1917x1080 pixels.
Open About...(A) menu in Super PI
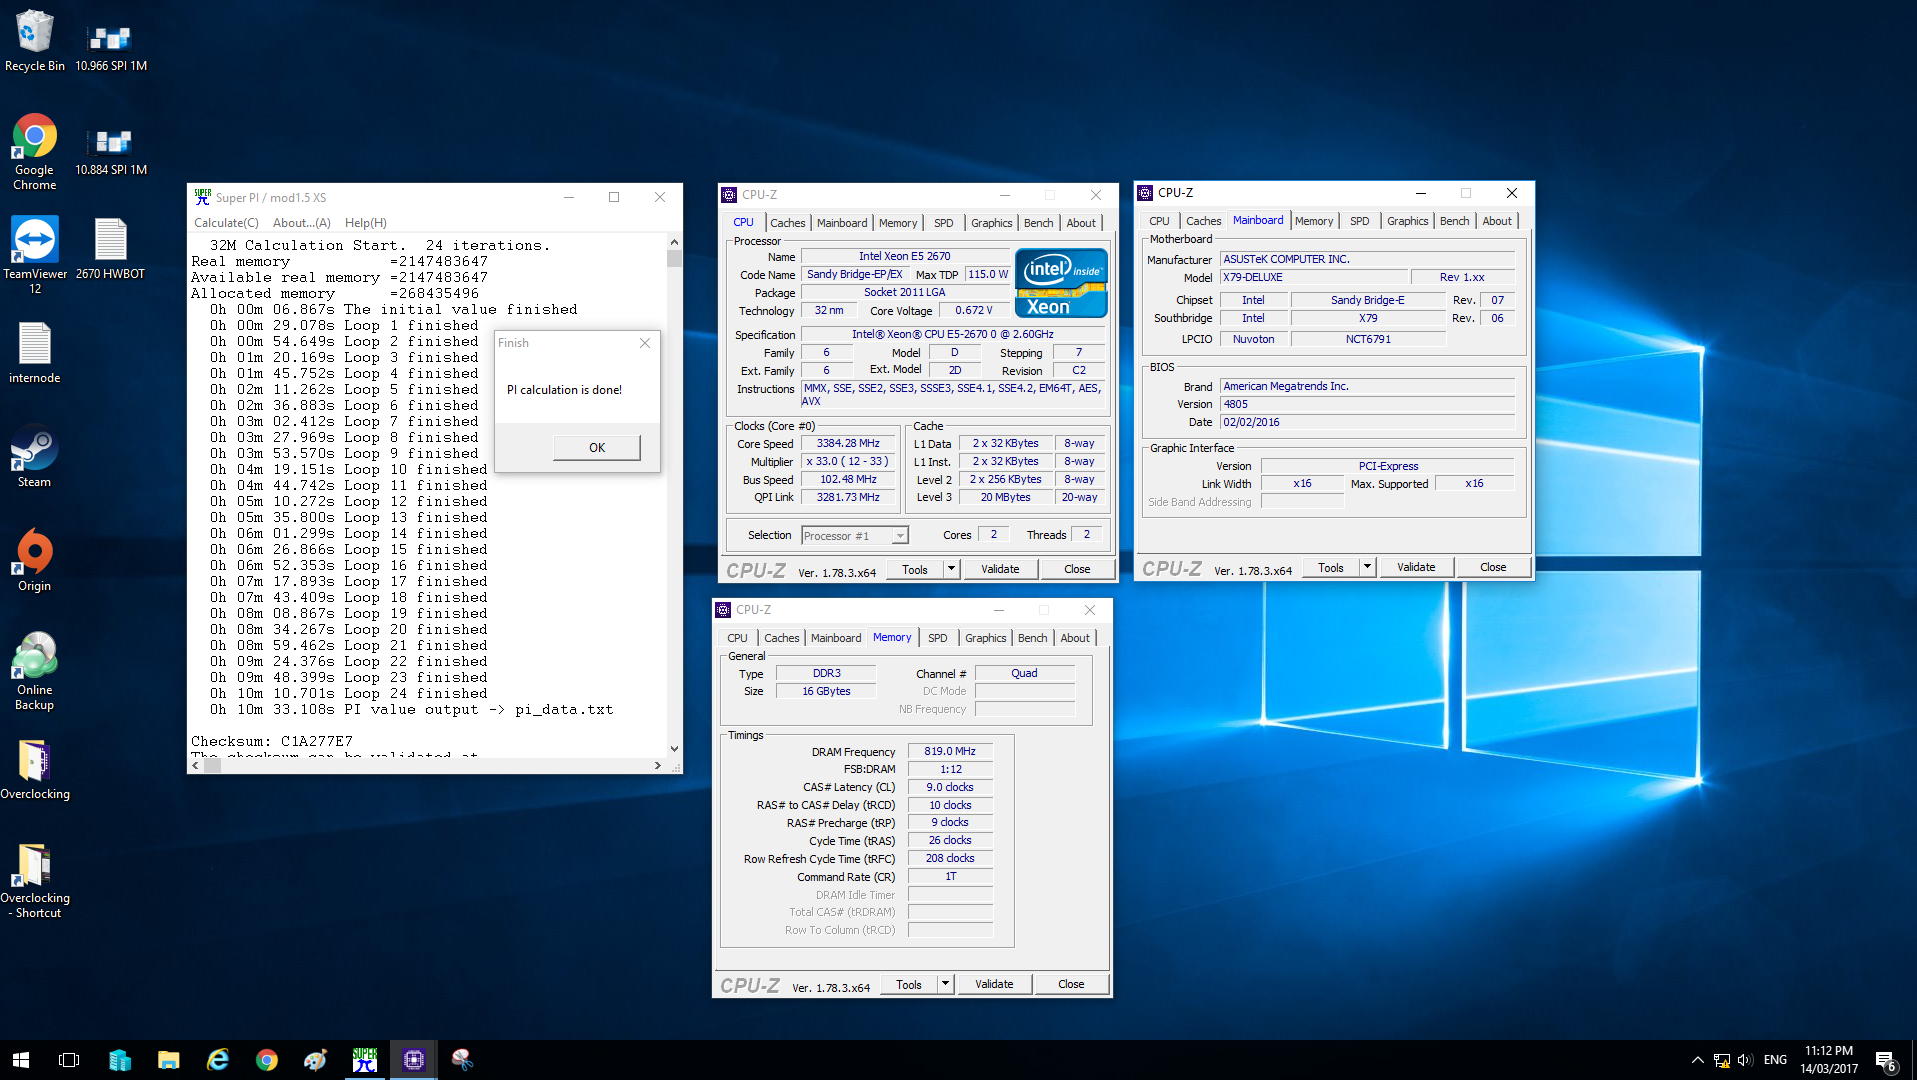pos(301,223)
